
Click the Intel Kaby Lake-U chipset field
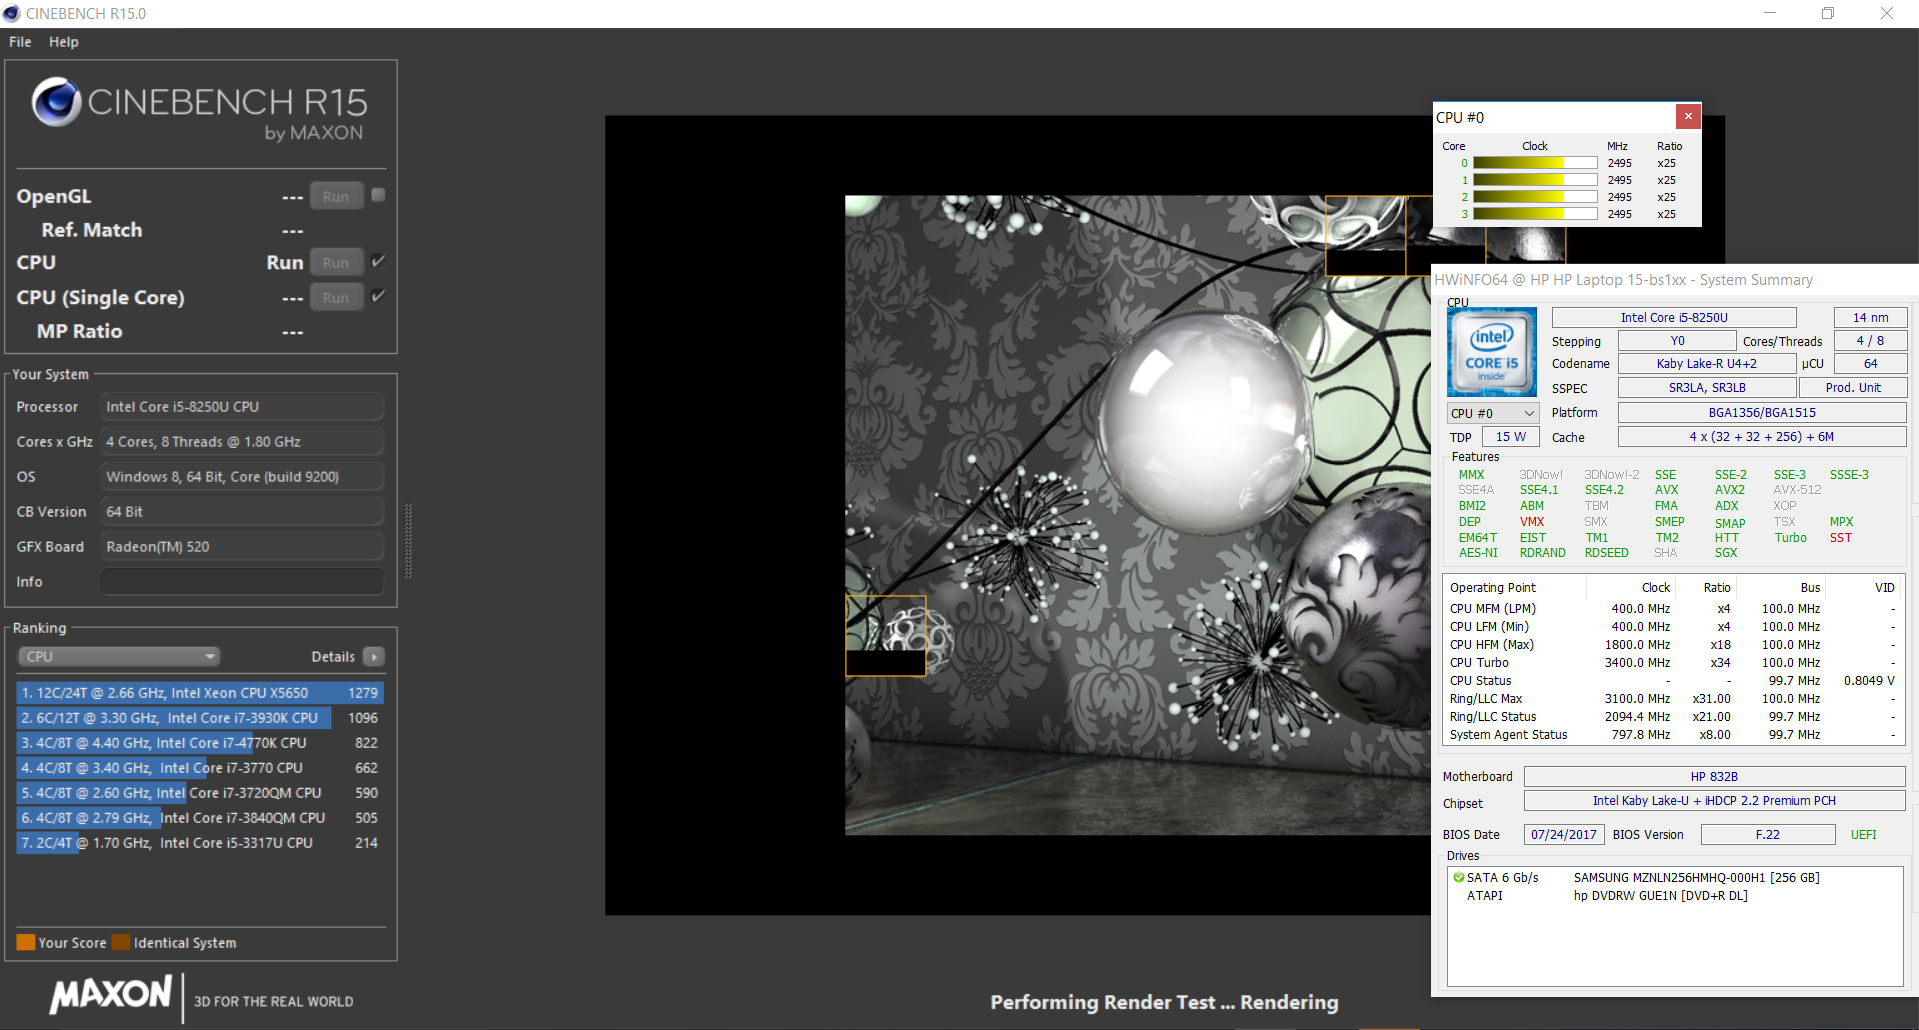coord(1714,800)
